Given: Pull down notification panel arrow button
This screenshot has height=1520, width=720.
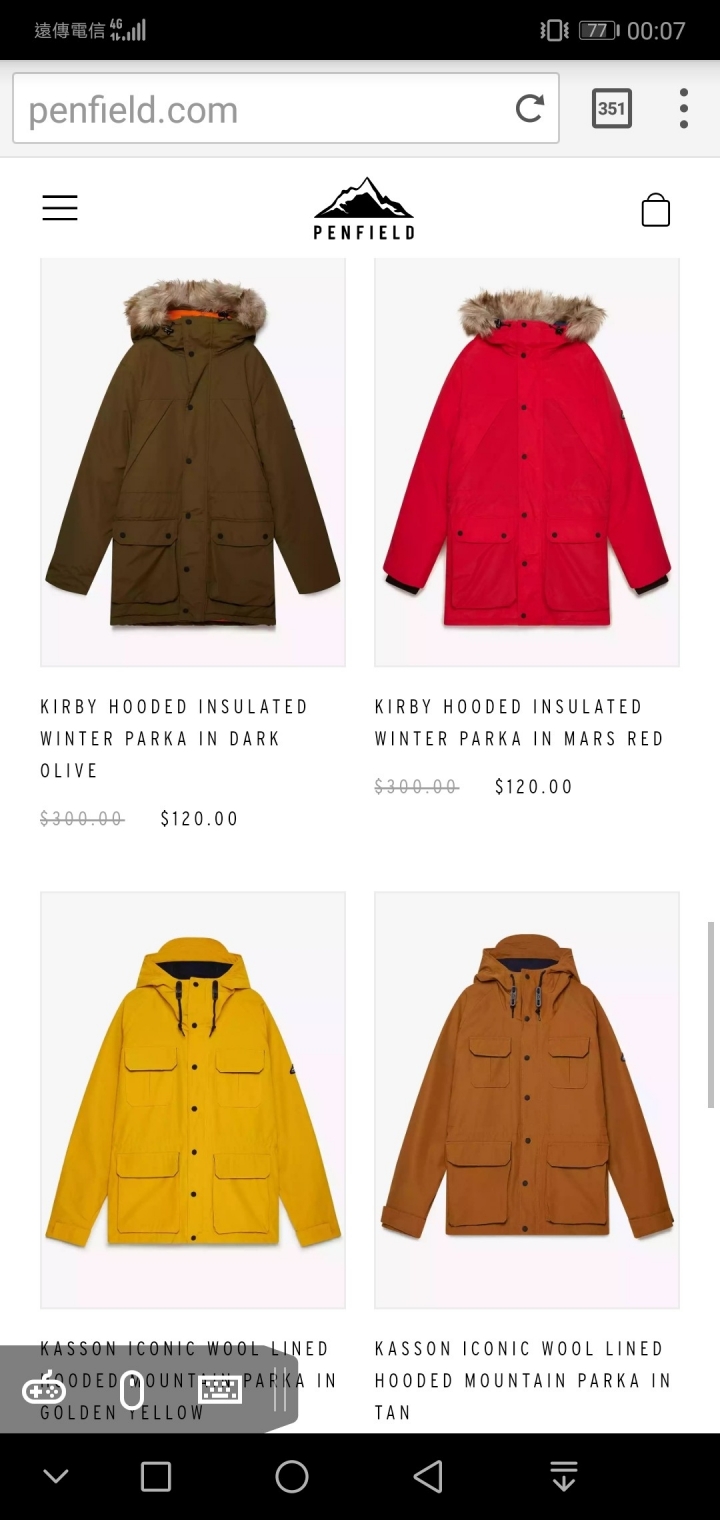Looking at the screenshot, I should click(x=564, y=1476).
